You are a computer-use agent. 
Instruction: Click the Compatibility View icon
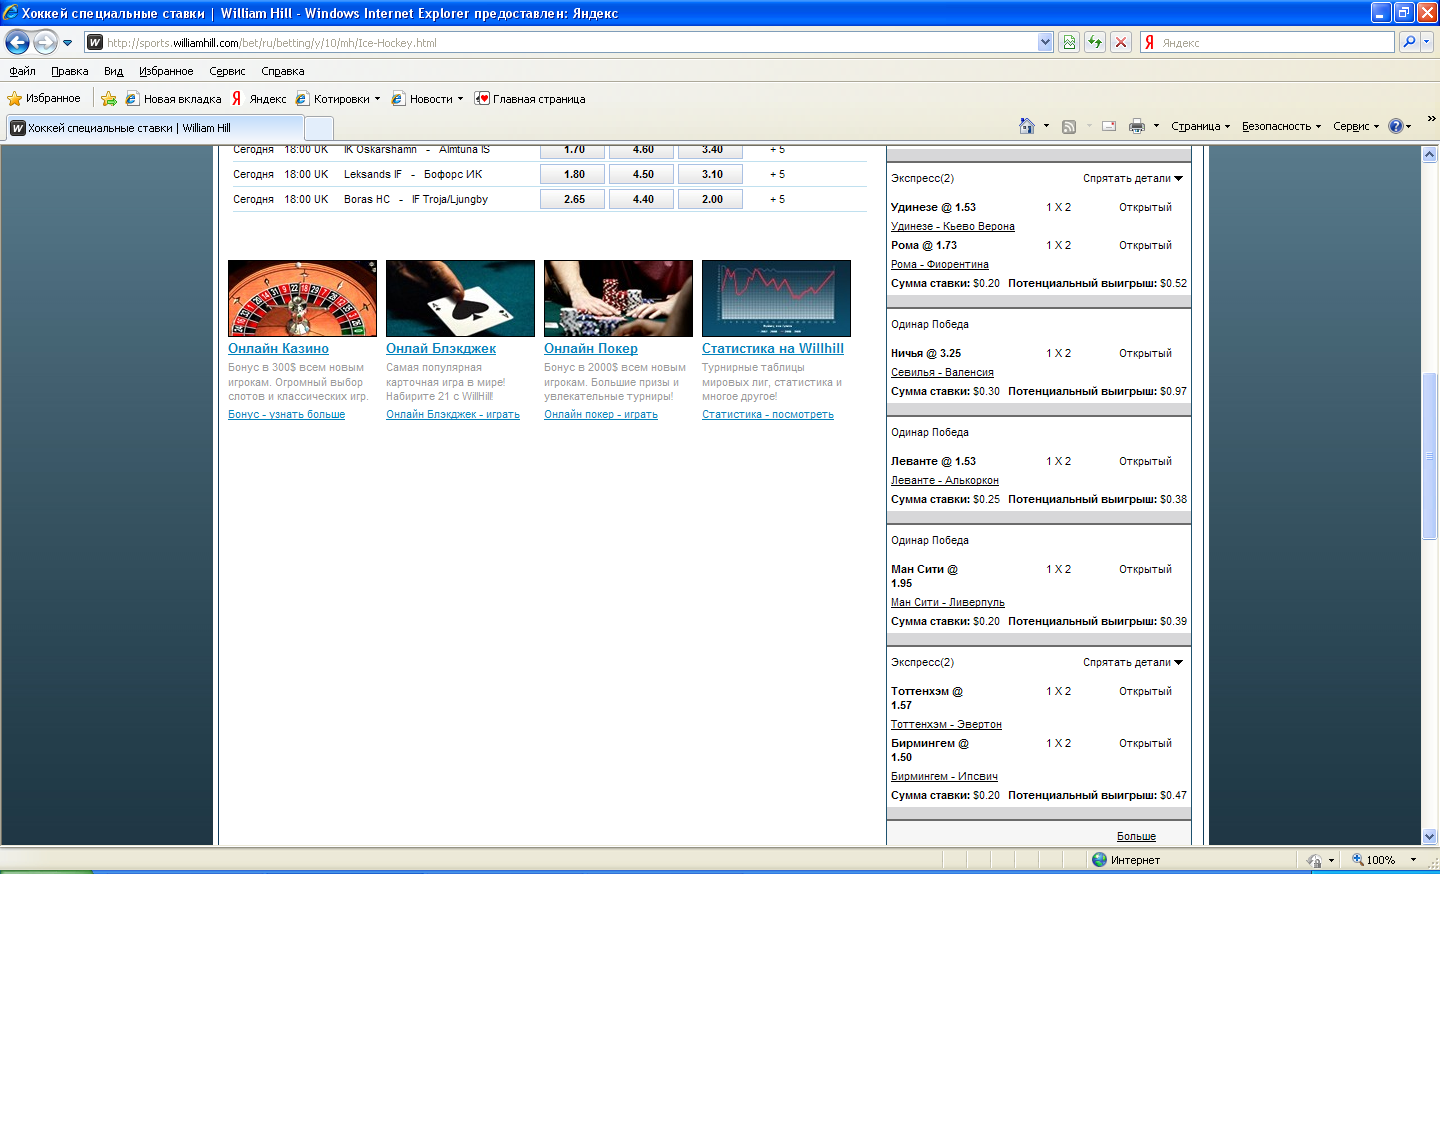click(1069, 42)
